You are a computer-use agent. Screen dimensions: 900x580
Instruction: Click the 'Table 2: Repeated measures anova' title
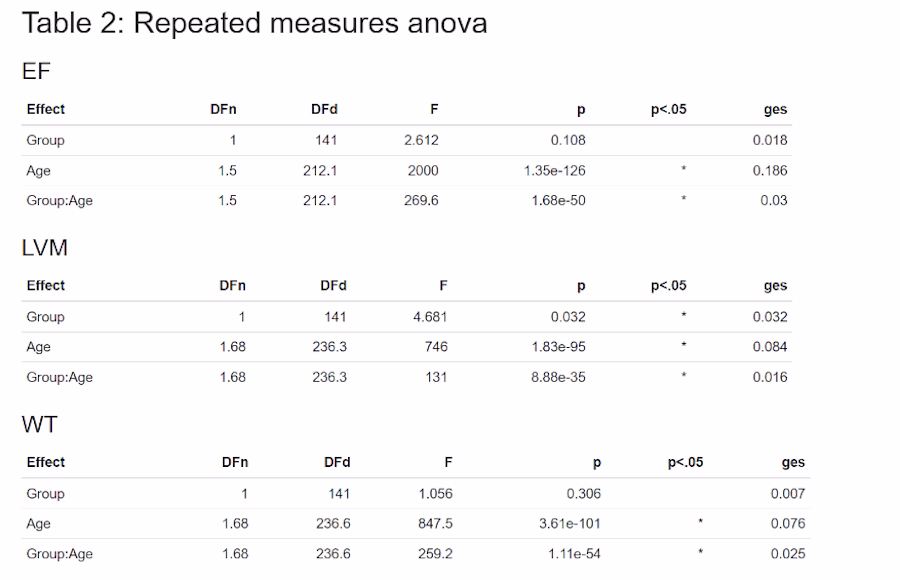click(x=254, y=23)
